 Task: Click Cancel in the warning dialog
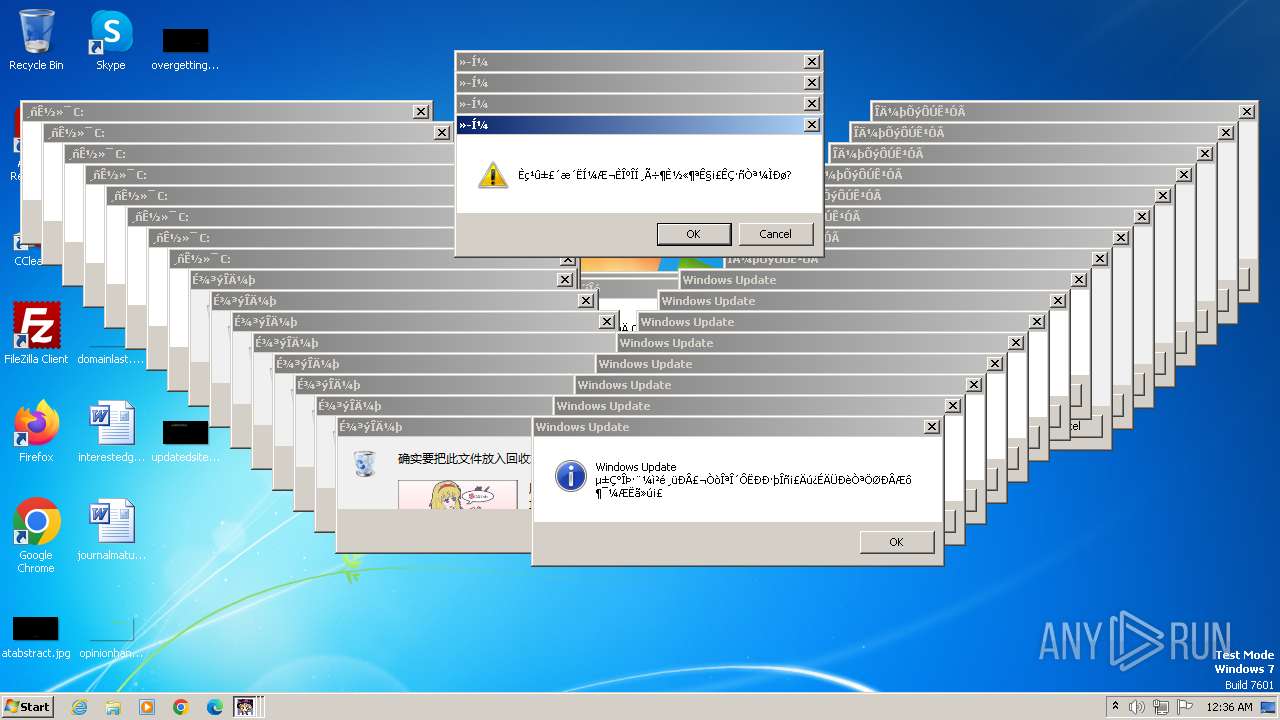[x=775, y=234]
